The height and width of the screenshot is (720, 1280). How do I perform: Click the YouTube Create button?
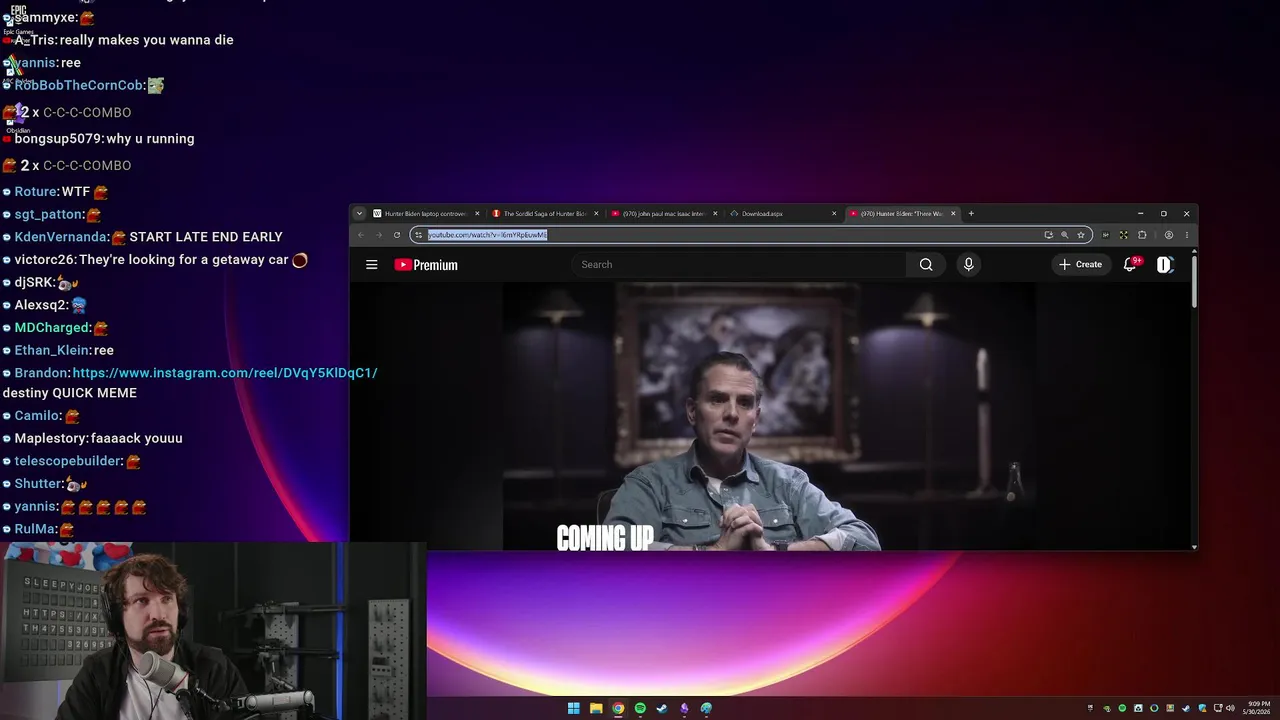click(1081, 265)
